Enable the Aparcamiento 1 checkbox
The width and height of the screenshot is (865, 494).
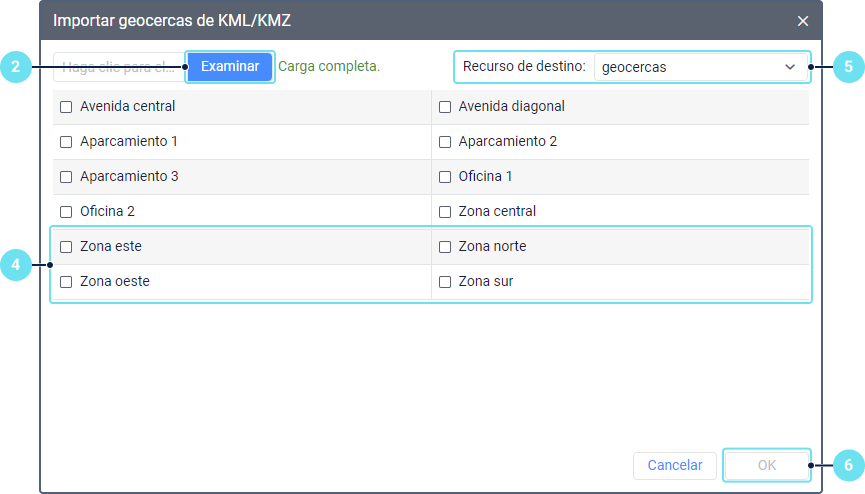pyautogui.click(x=66, y=141)
